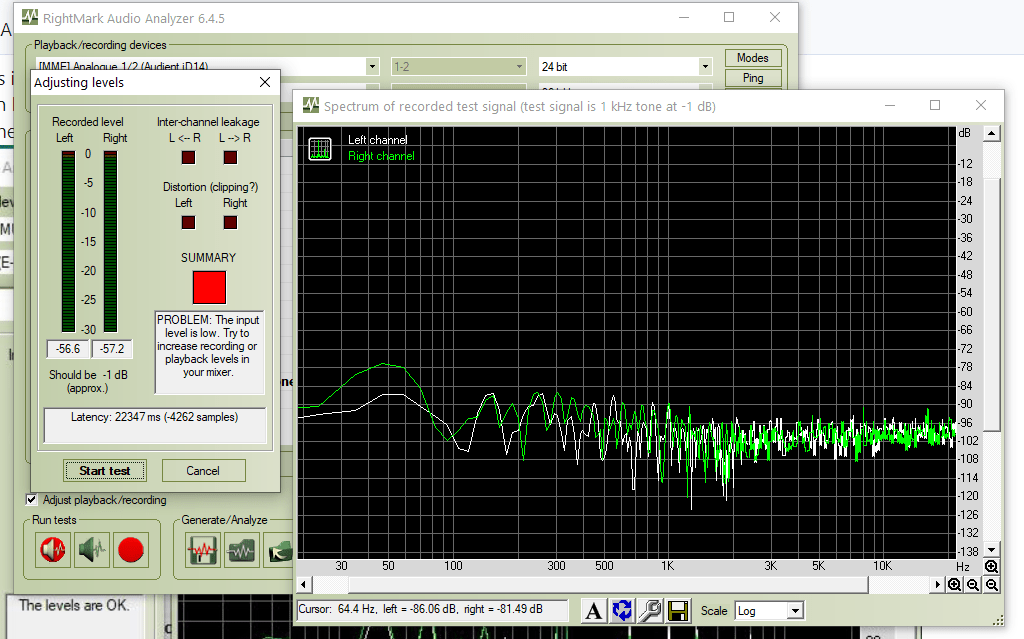Click the left level value -56.6 field

[69, 349]
